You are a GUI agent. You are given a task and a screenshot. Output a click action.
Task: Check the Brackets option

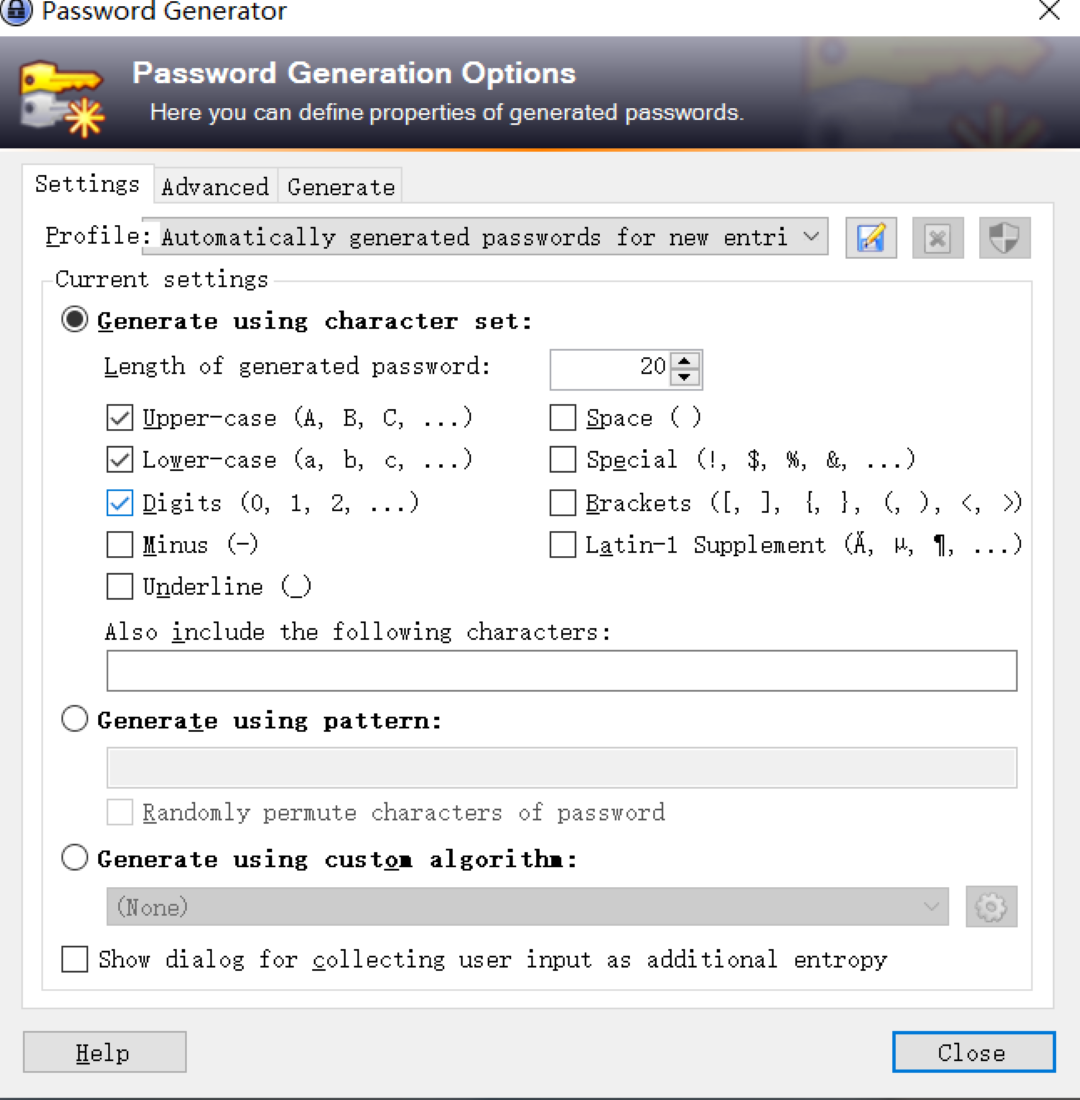point(562,502)
